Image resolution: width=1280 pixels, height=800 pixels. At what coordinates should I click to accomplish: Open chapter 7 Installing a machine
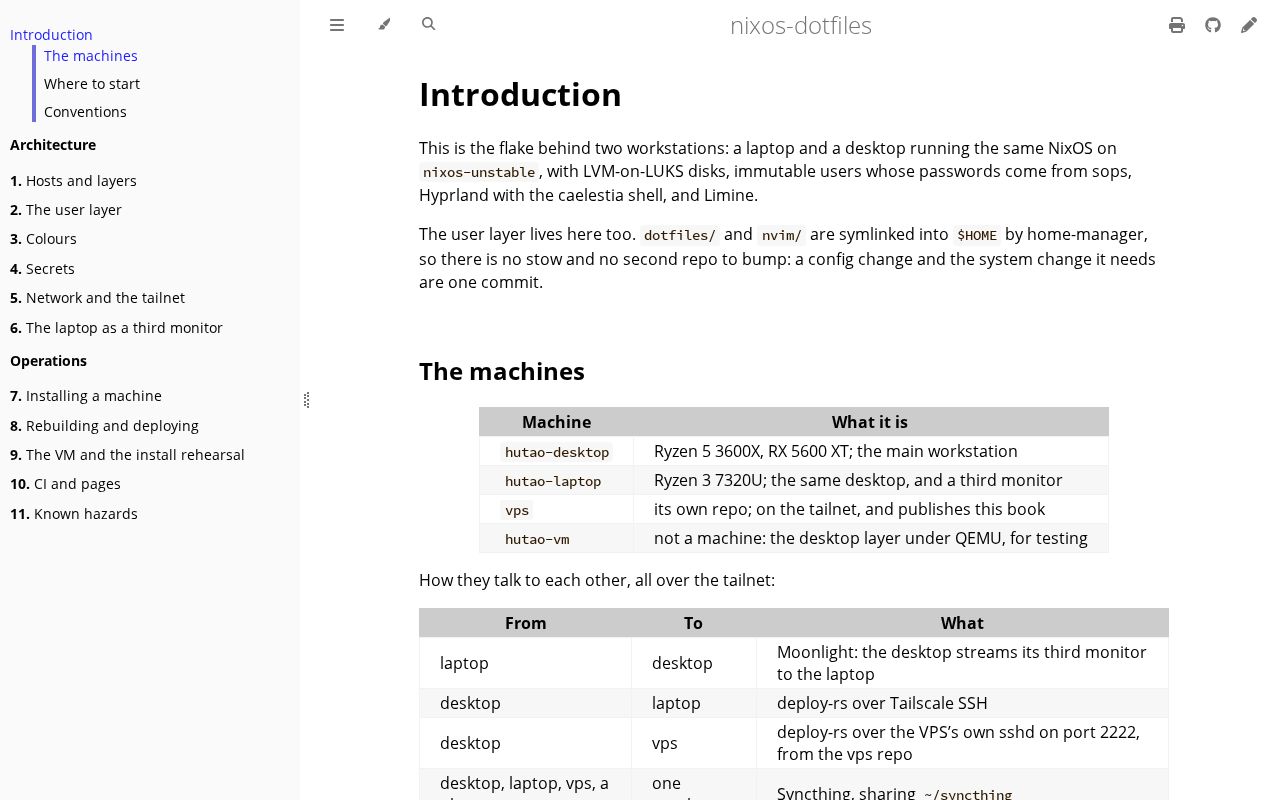point(86,396)
